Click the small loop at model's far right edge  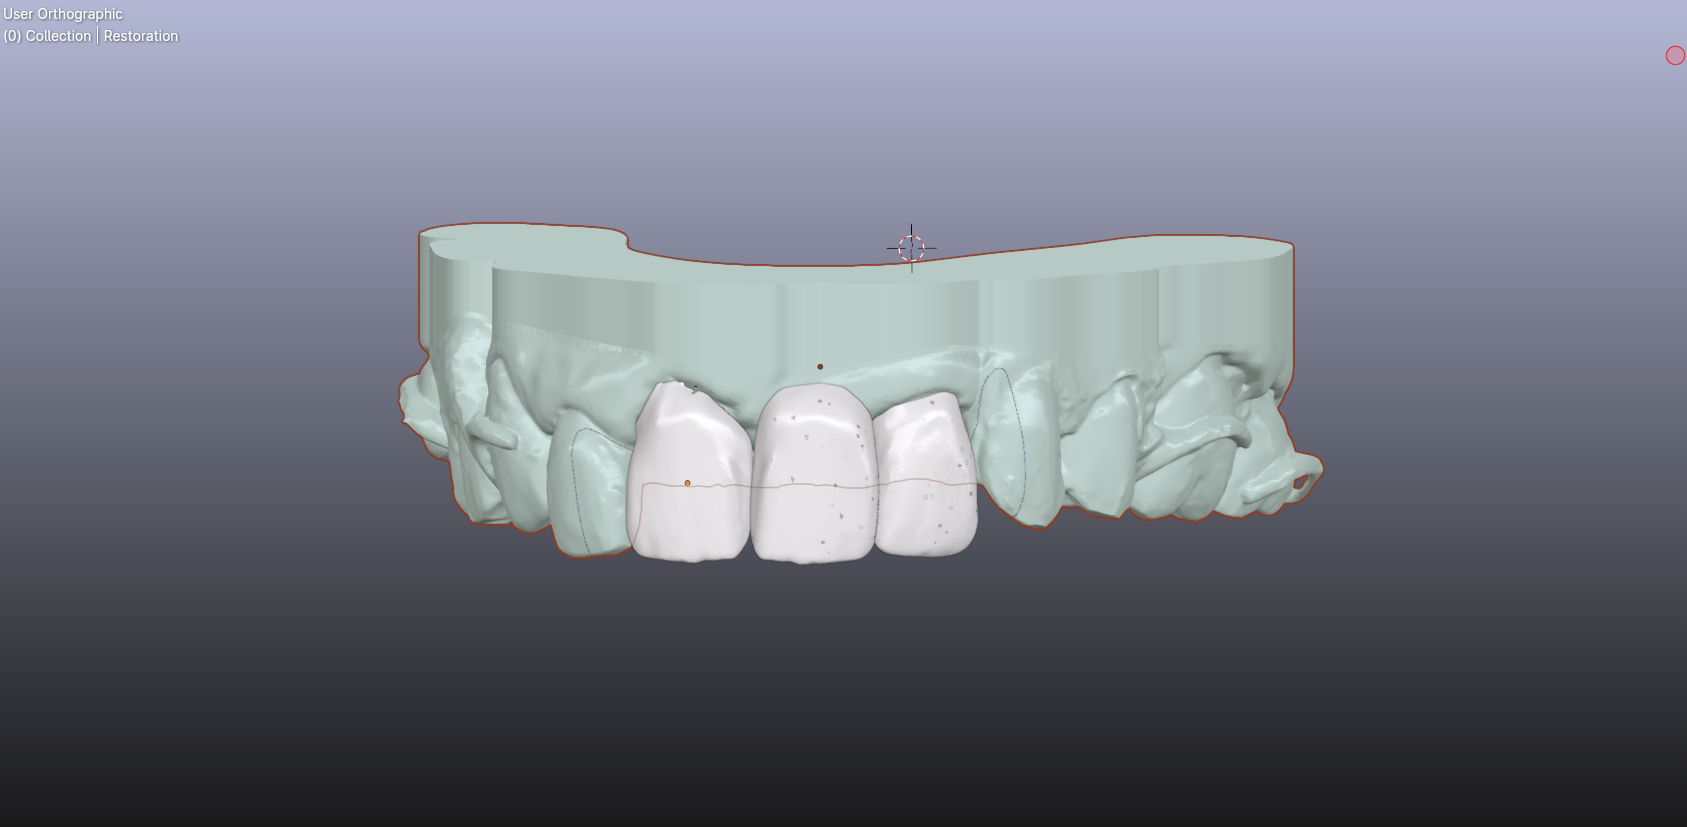click(x=1299, y=483)
